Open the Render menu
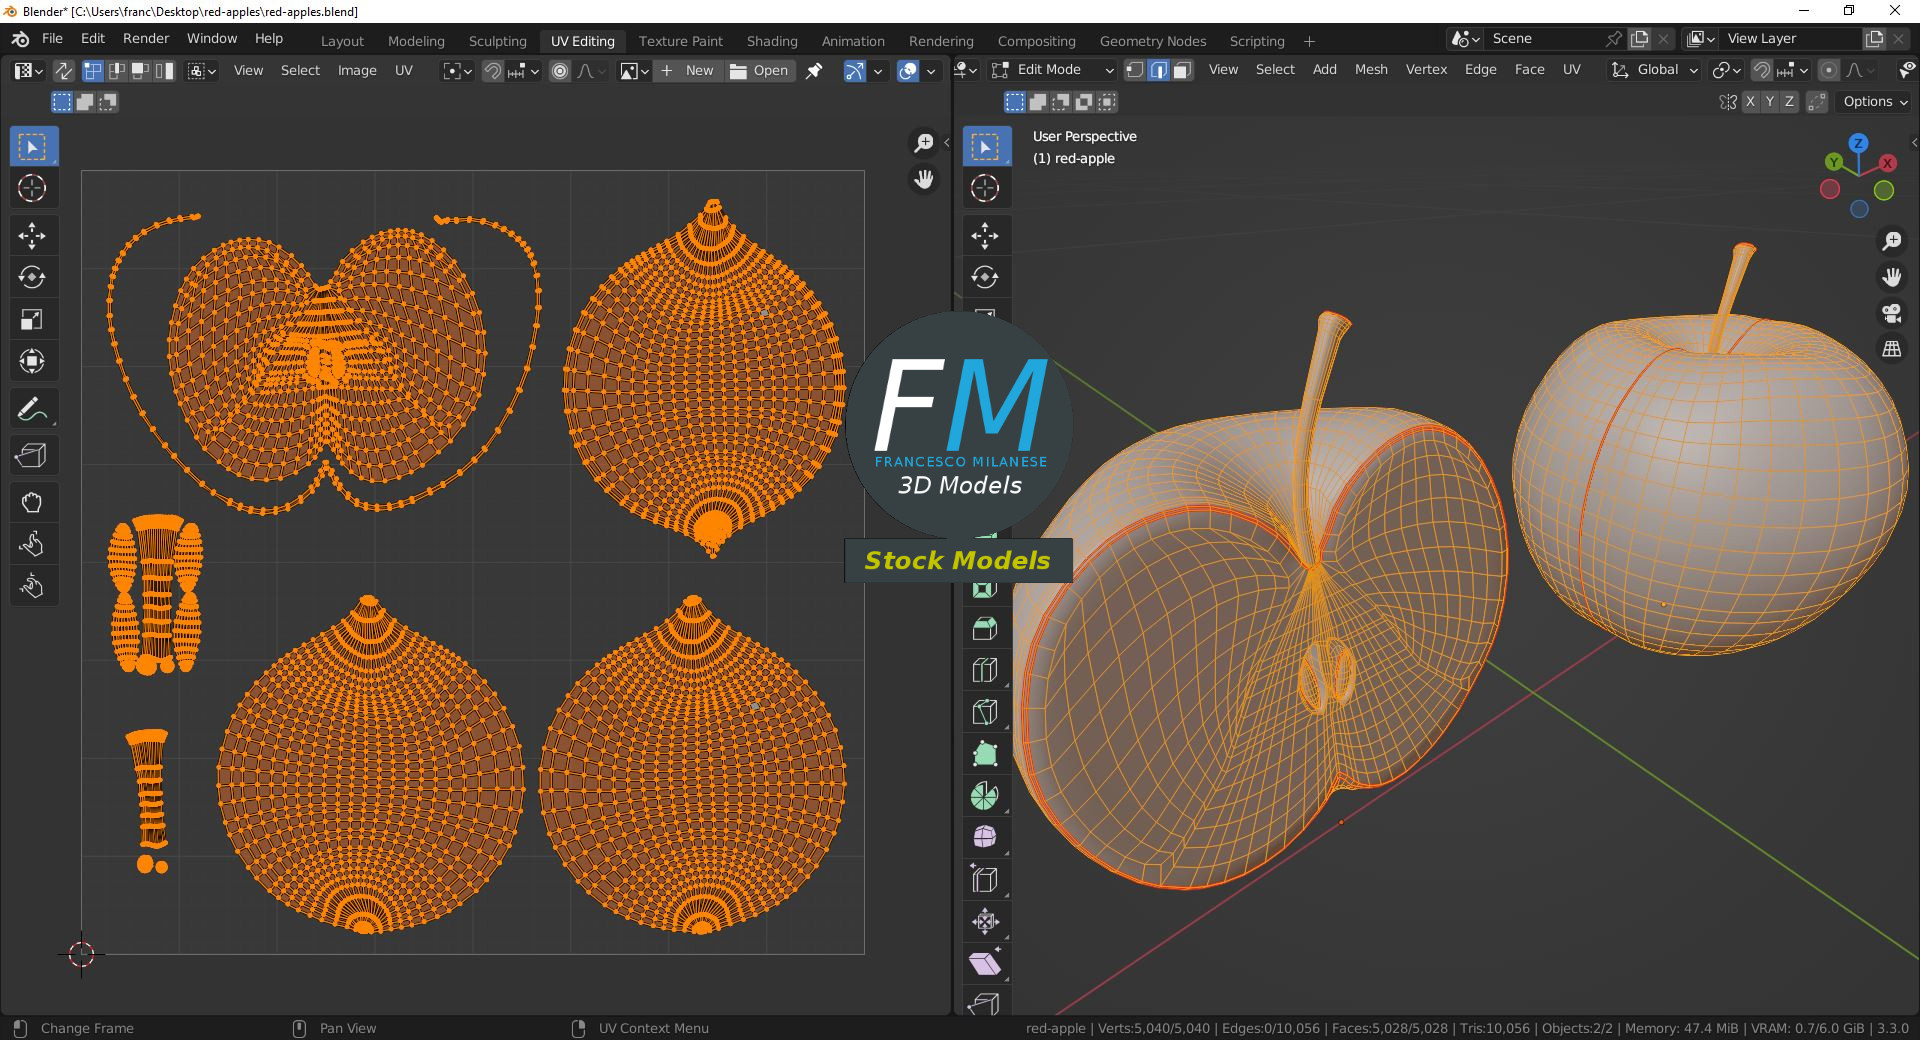This screenshot has width=1920, height=1040. click(x=146, y=38)
